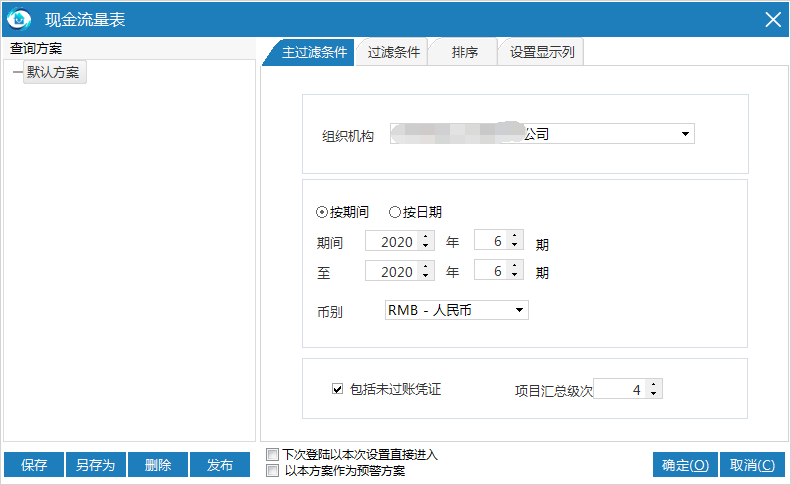The height and width of the screenshot is (485, 791).
Task: Click the 项目汇总级次 value field
Action: click(619, 389)
